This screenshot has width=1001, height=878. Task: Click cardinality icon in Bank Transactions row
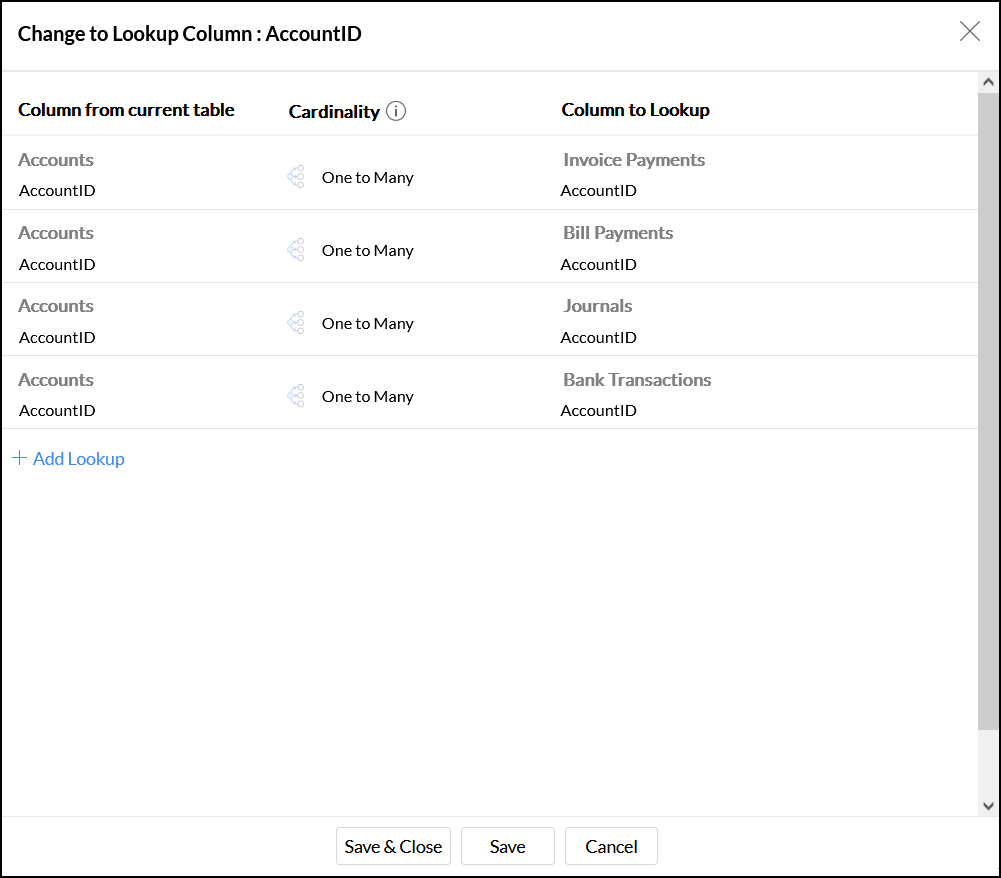click(x=296, y=396)
